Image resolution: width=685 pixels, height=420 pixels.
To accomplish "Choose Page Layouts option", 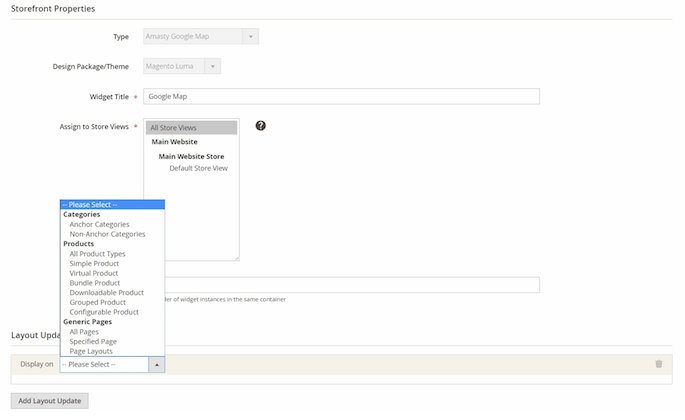I will point(91,351).
